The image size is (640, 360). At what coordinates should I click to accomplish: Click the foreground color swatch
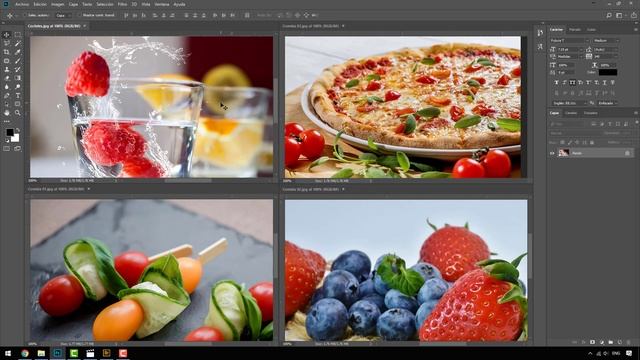(10, 132)
